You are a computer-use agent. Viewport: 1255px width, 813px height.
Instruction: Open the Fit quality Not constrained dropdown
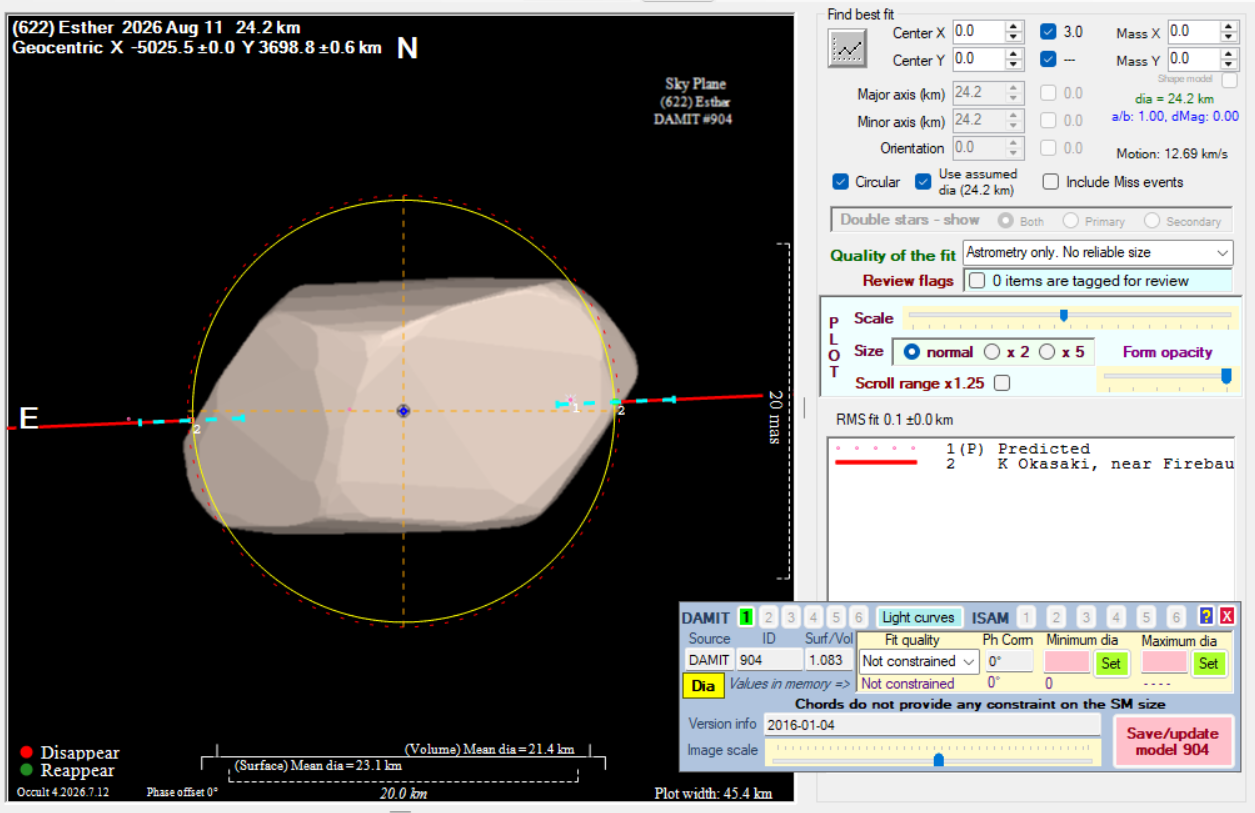click(x=919, y=661)
